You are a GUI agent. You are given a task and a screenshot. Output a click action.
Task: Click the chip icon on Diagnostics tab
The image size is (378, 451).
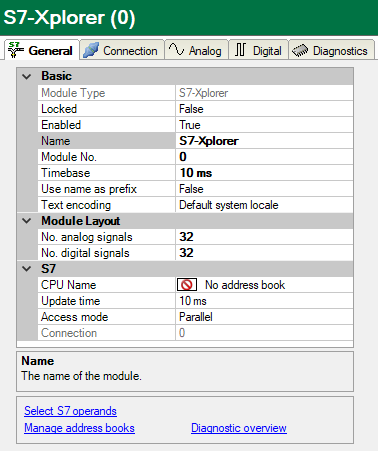300,51
